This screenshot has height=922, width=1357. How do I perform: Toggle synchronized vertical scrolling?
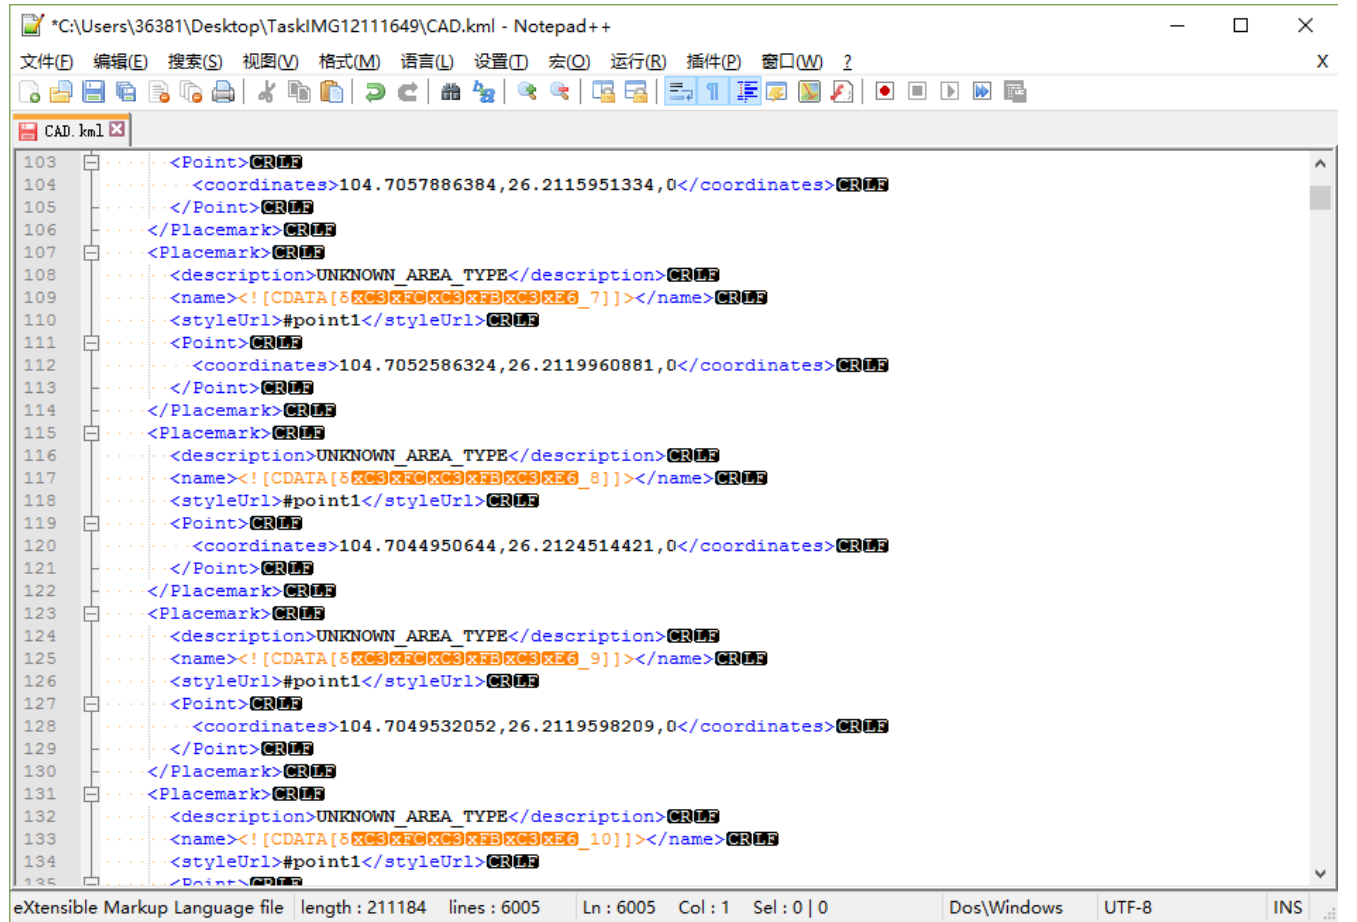tap(603, 92)
